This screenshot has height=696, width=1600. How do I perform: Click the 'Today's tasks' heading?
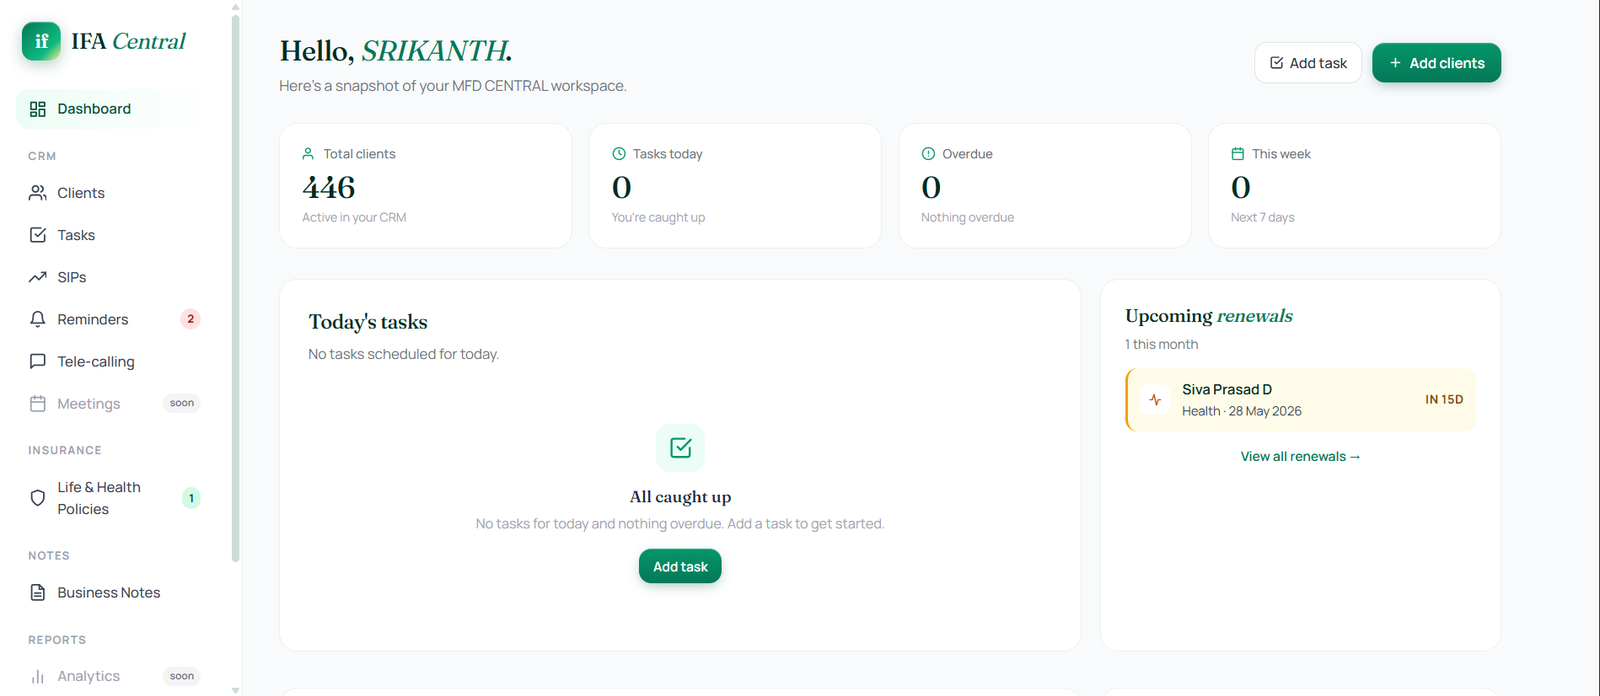click(368, 322)
